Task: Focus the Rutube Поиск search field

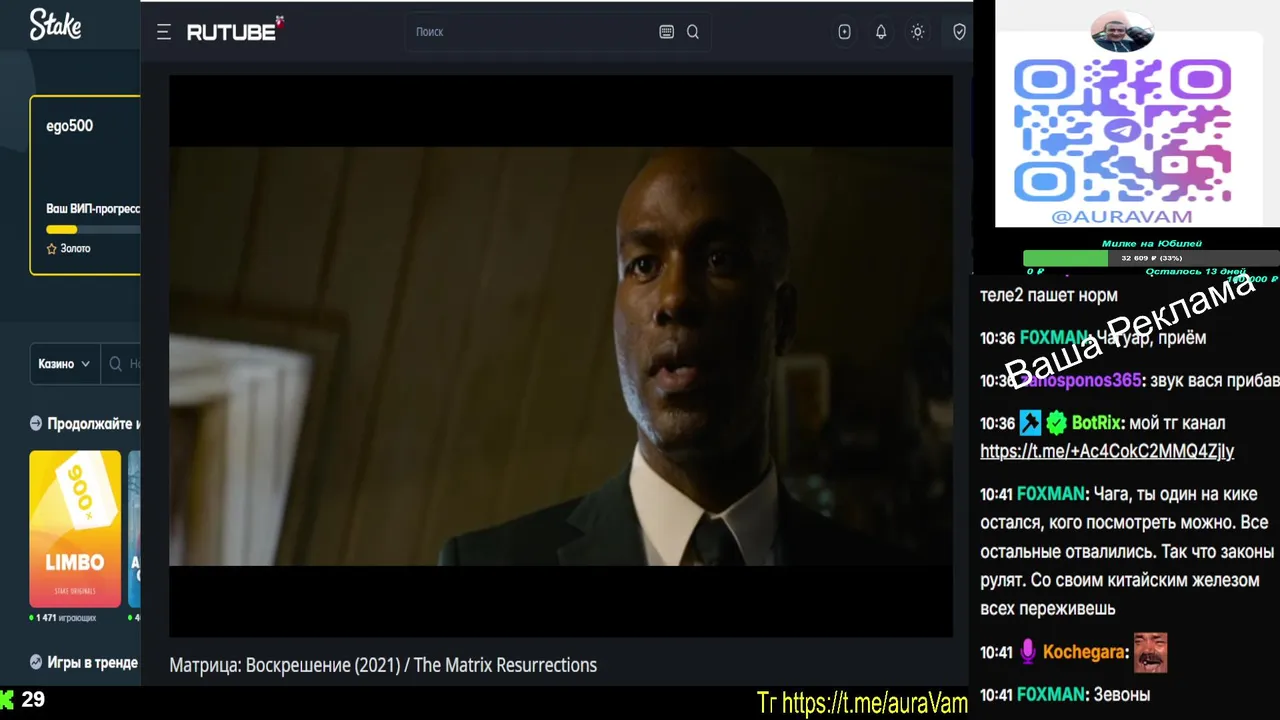Action: (530, 32)
